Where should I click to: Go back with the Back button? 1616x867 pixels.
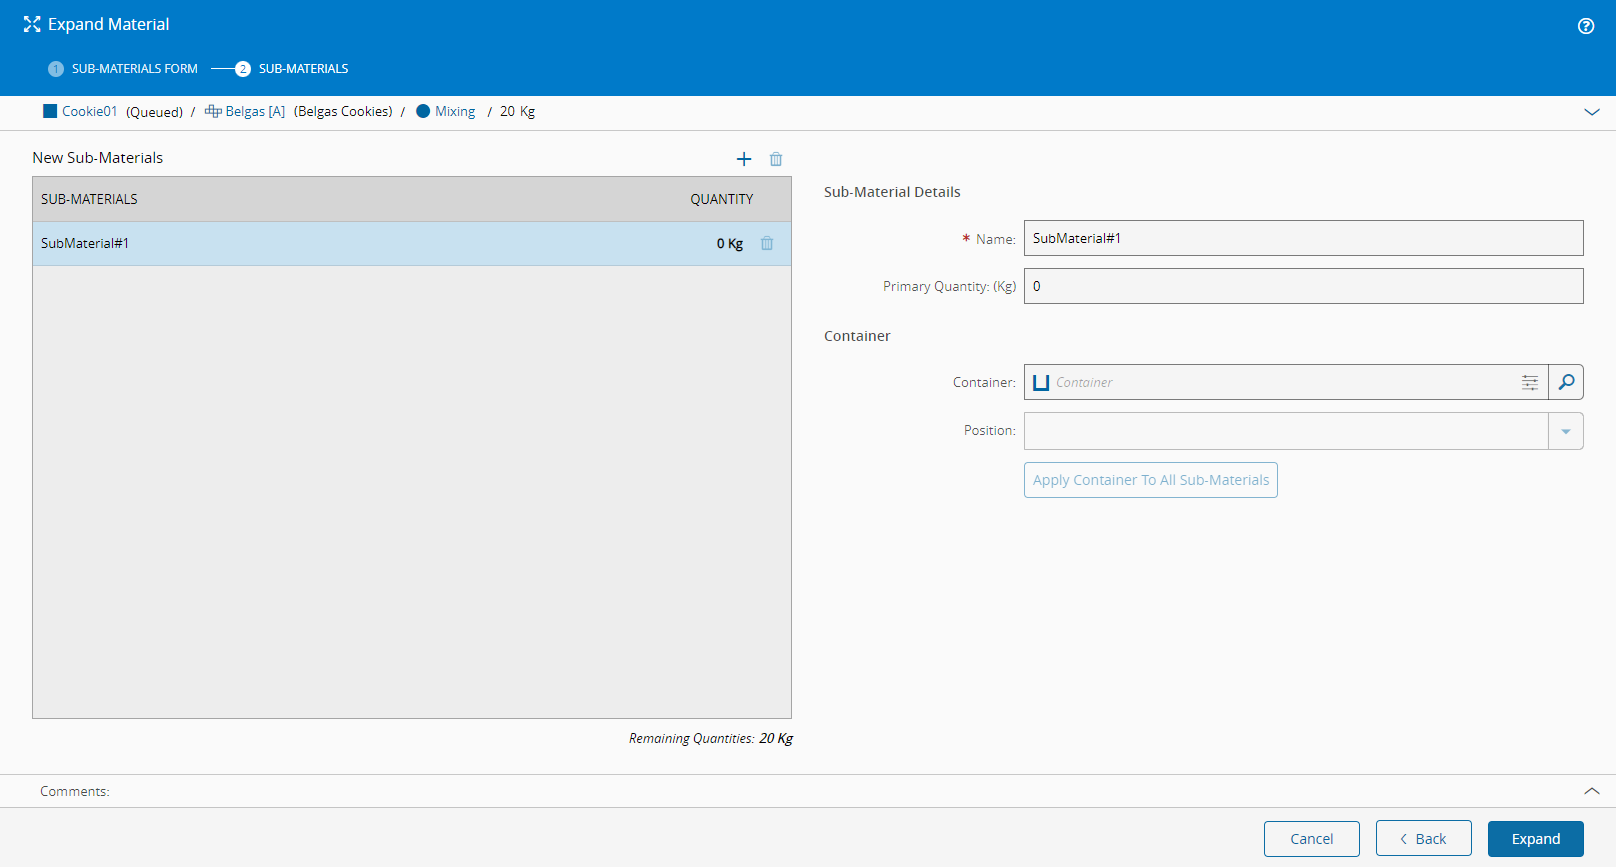[1423, 839]
